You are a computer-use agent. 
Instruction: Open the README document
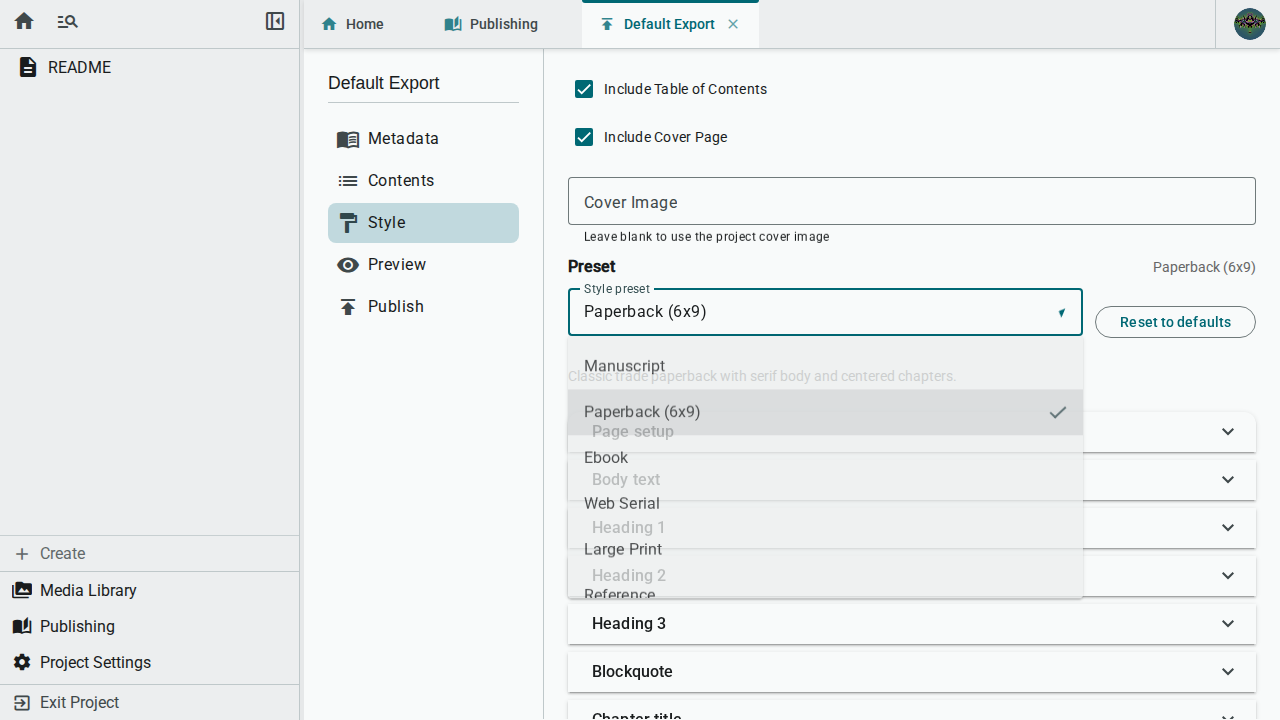click(x=150, y=67)
